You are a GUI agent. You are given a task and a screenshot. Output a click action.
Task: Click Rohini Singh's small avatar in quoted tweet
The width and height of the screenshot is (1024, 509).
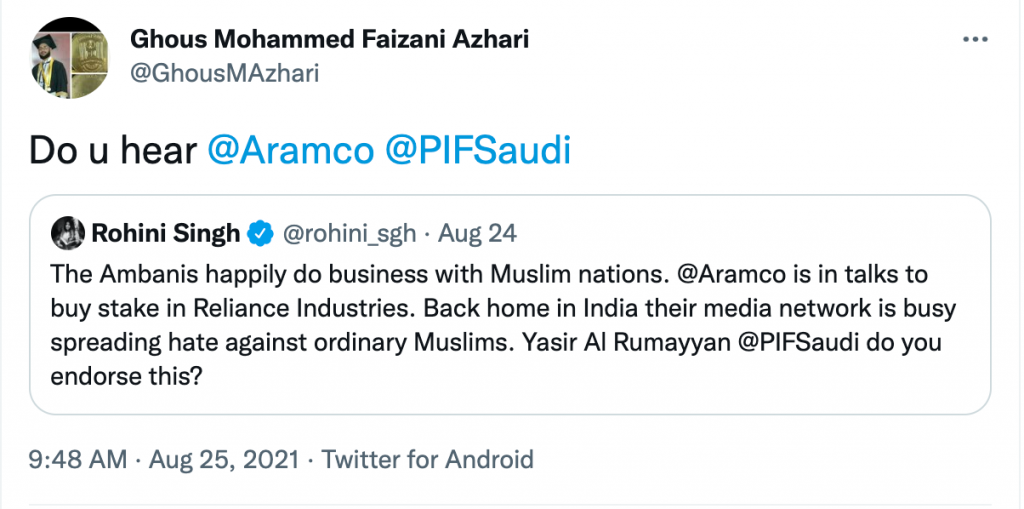(x=67, y=233)
